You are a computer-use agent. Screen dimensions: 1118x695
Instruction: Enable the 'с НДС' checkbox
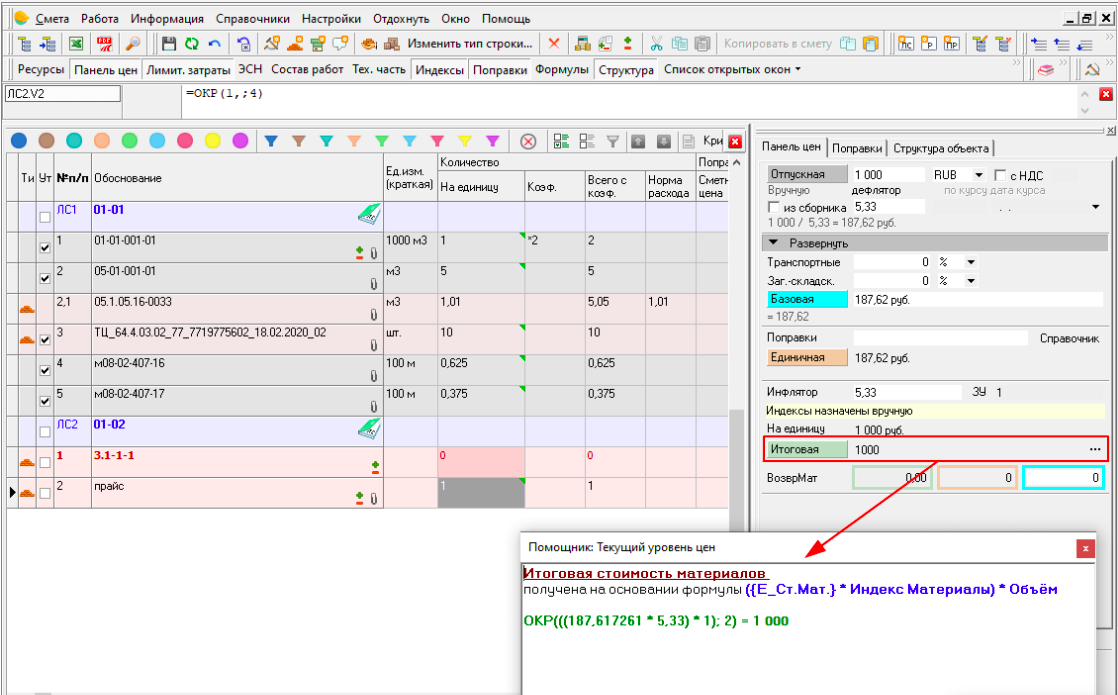tap(1001, 175)
